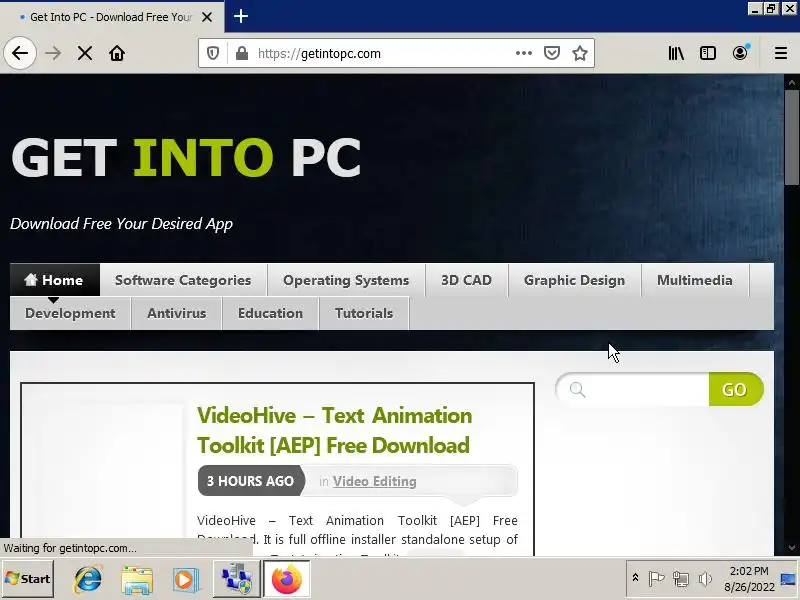Go back using the Firefox back arrow
Viewport: 800px width, 600px height.
coord(20,53)
